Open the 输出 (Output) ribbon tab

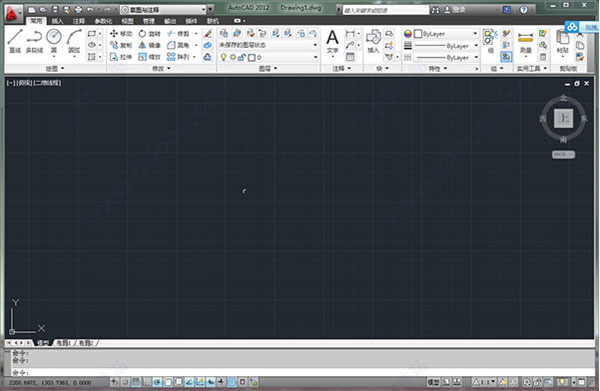170,21
